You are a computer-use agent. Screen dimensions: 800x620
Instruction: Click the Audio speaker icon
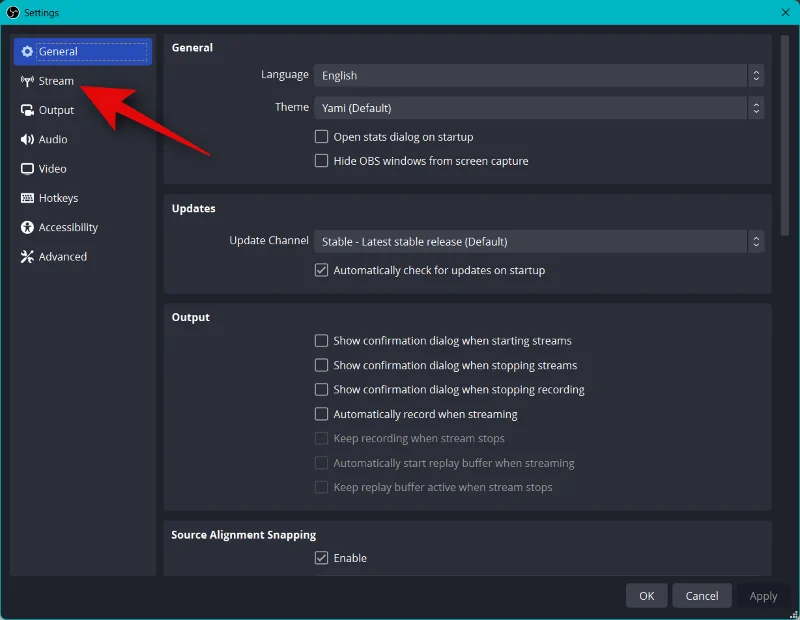coord(27,139)
